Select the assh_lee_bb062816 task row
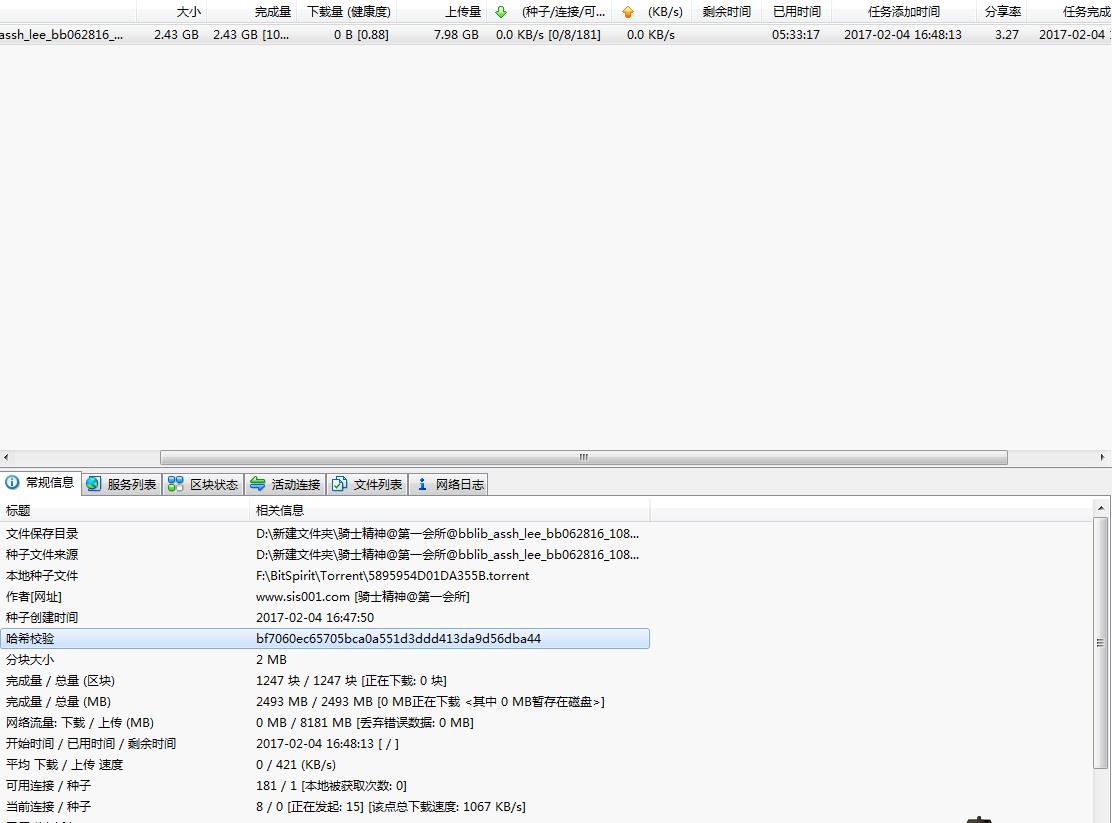The height and width of the screenshot is (823, 1112). point(62,34)
